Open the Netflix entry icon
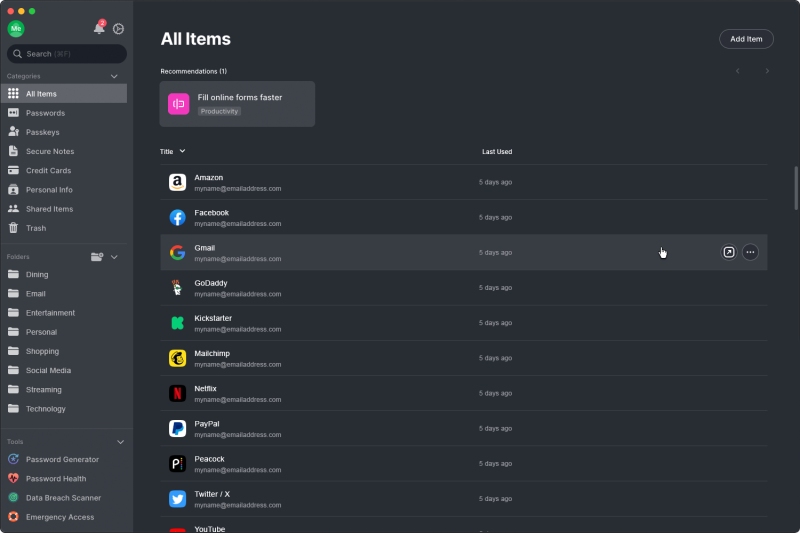This screenshot has width=800, height=533. (178, 393)
